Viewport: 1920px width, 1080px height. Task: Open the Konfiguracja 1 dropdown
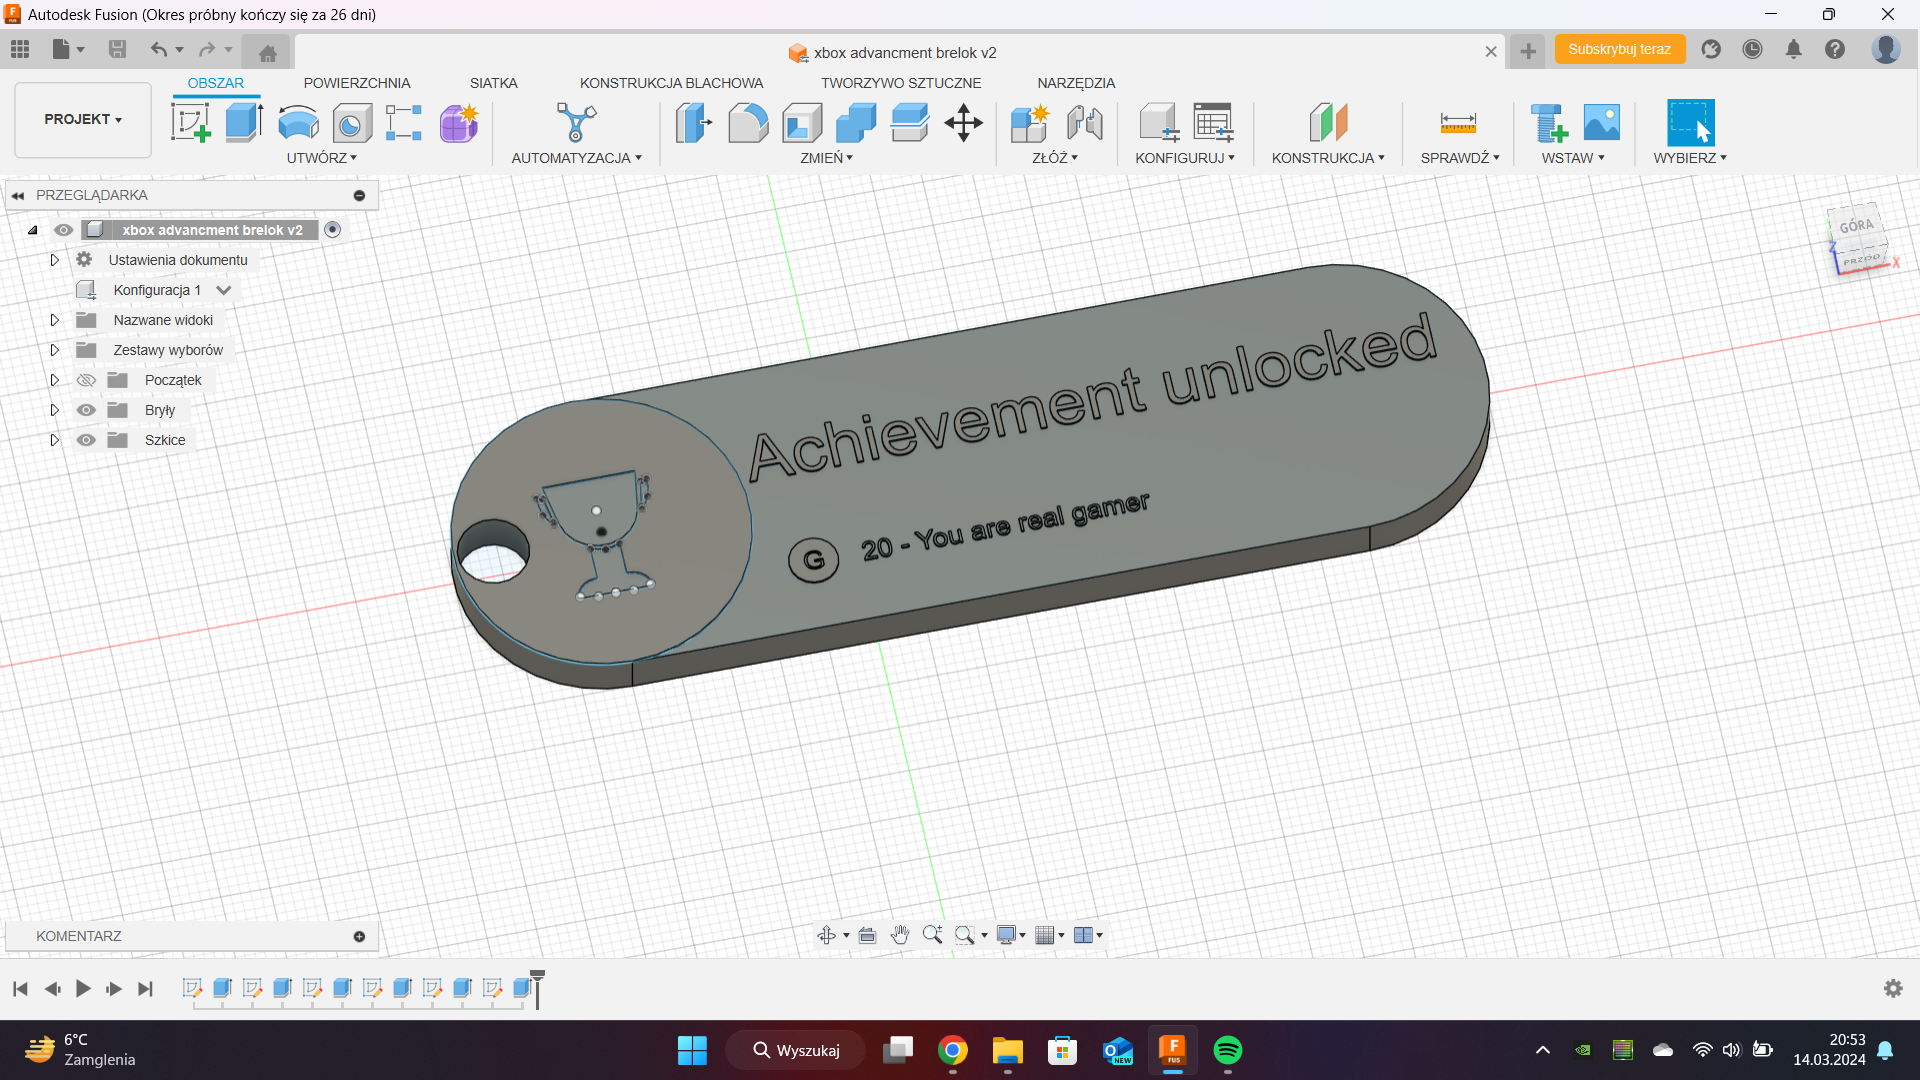click(x=224, y=290)
